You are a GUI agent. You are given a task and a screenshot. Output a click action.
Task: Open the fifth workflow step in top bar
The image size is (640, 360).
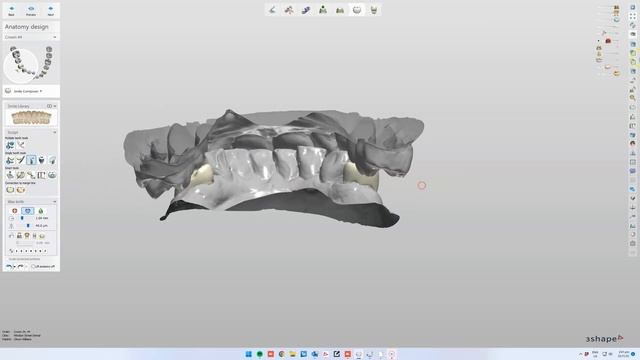(x=340, y=10)
